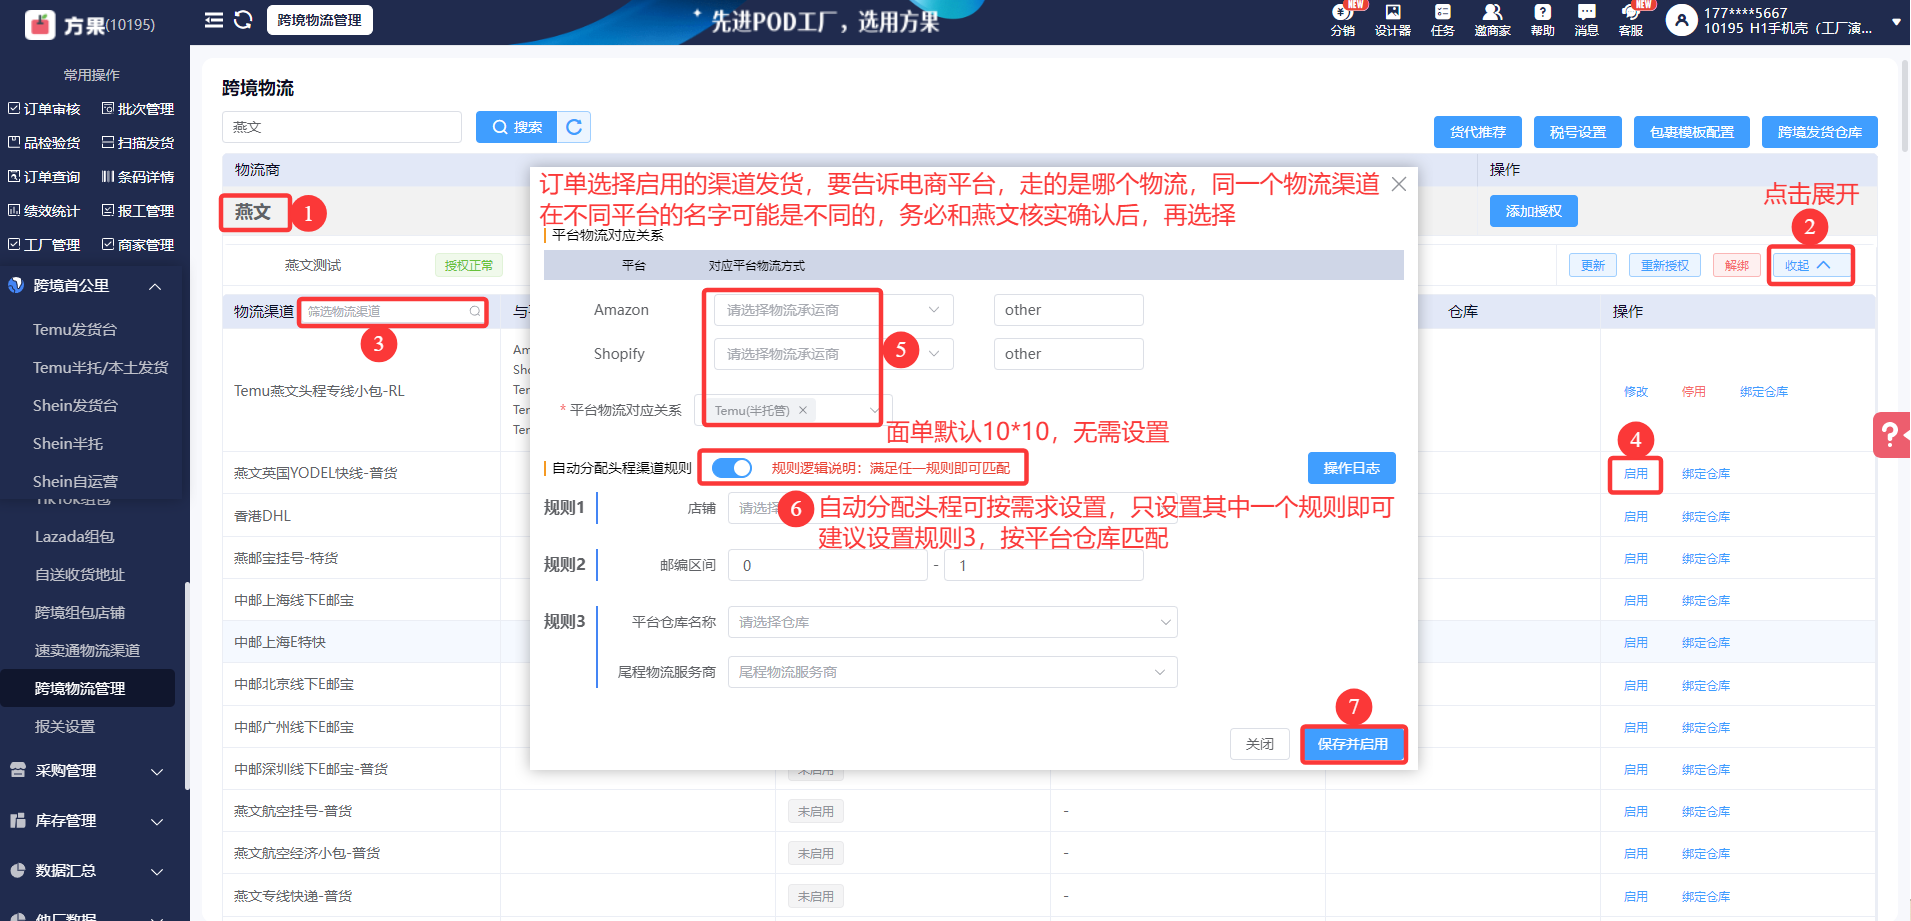
Task: Open the 平台仓库名称 dropdown
Action: pos(953,622)
